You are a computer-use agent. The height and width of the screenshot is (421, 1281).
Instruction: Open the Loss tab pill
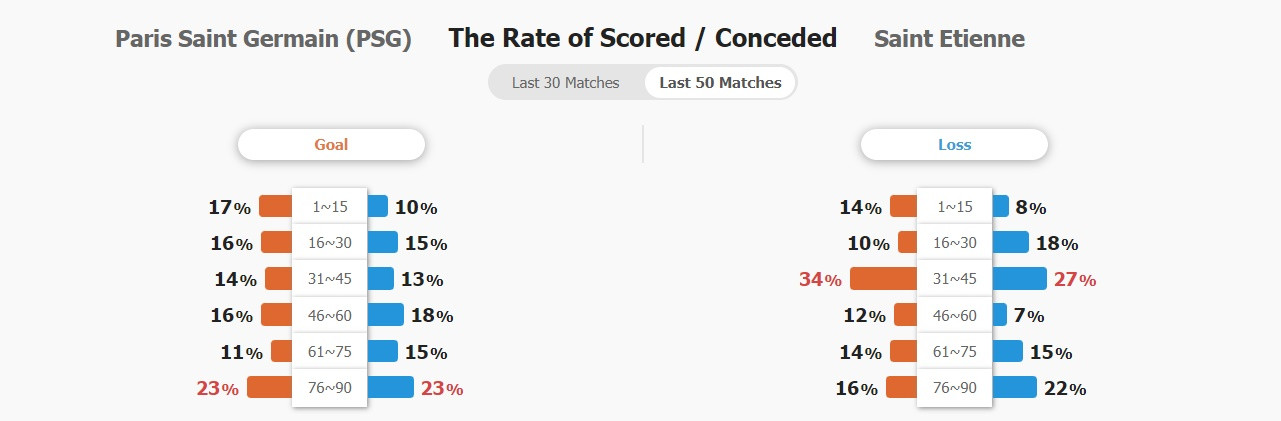pyautogui.click(x=954, y=144)
